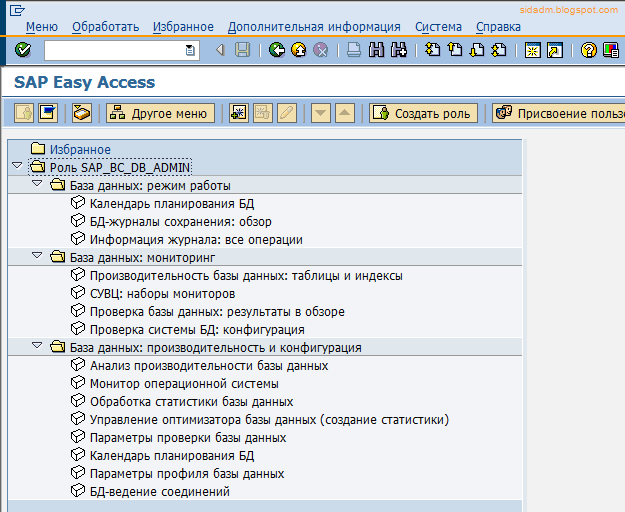Screen dimensions: 625x512
Task: Open the Справка menu
Action: click(498, 27)
